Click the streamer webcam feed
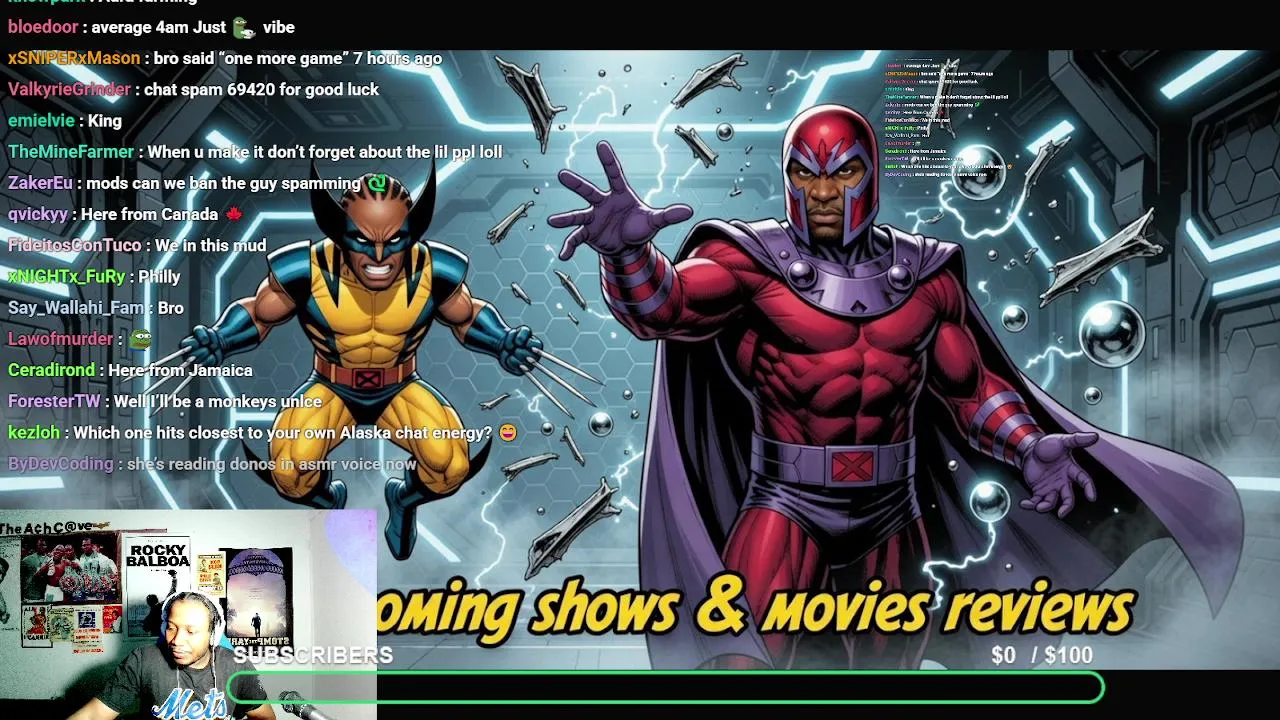Screen dimensions: 1280x720 188,615
